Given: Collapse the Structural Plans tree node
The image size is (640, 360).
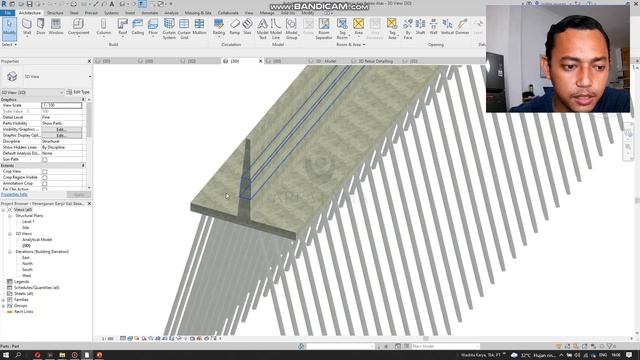Looking at the screenshot, I should click(10, 216).
